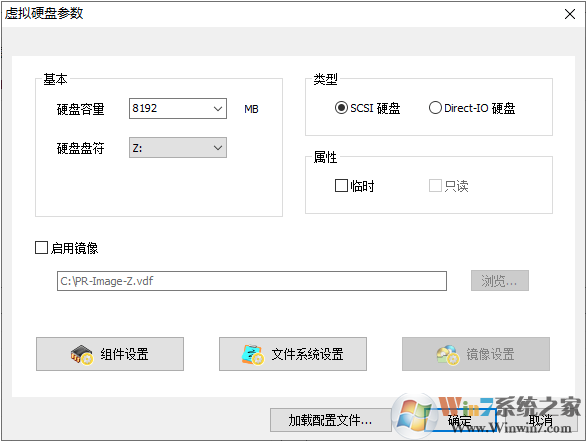Viewport: 588px width, 442px height.
Task: Click the 浏览... button
Action: (x=500, y=281)
